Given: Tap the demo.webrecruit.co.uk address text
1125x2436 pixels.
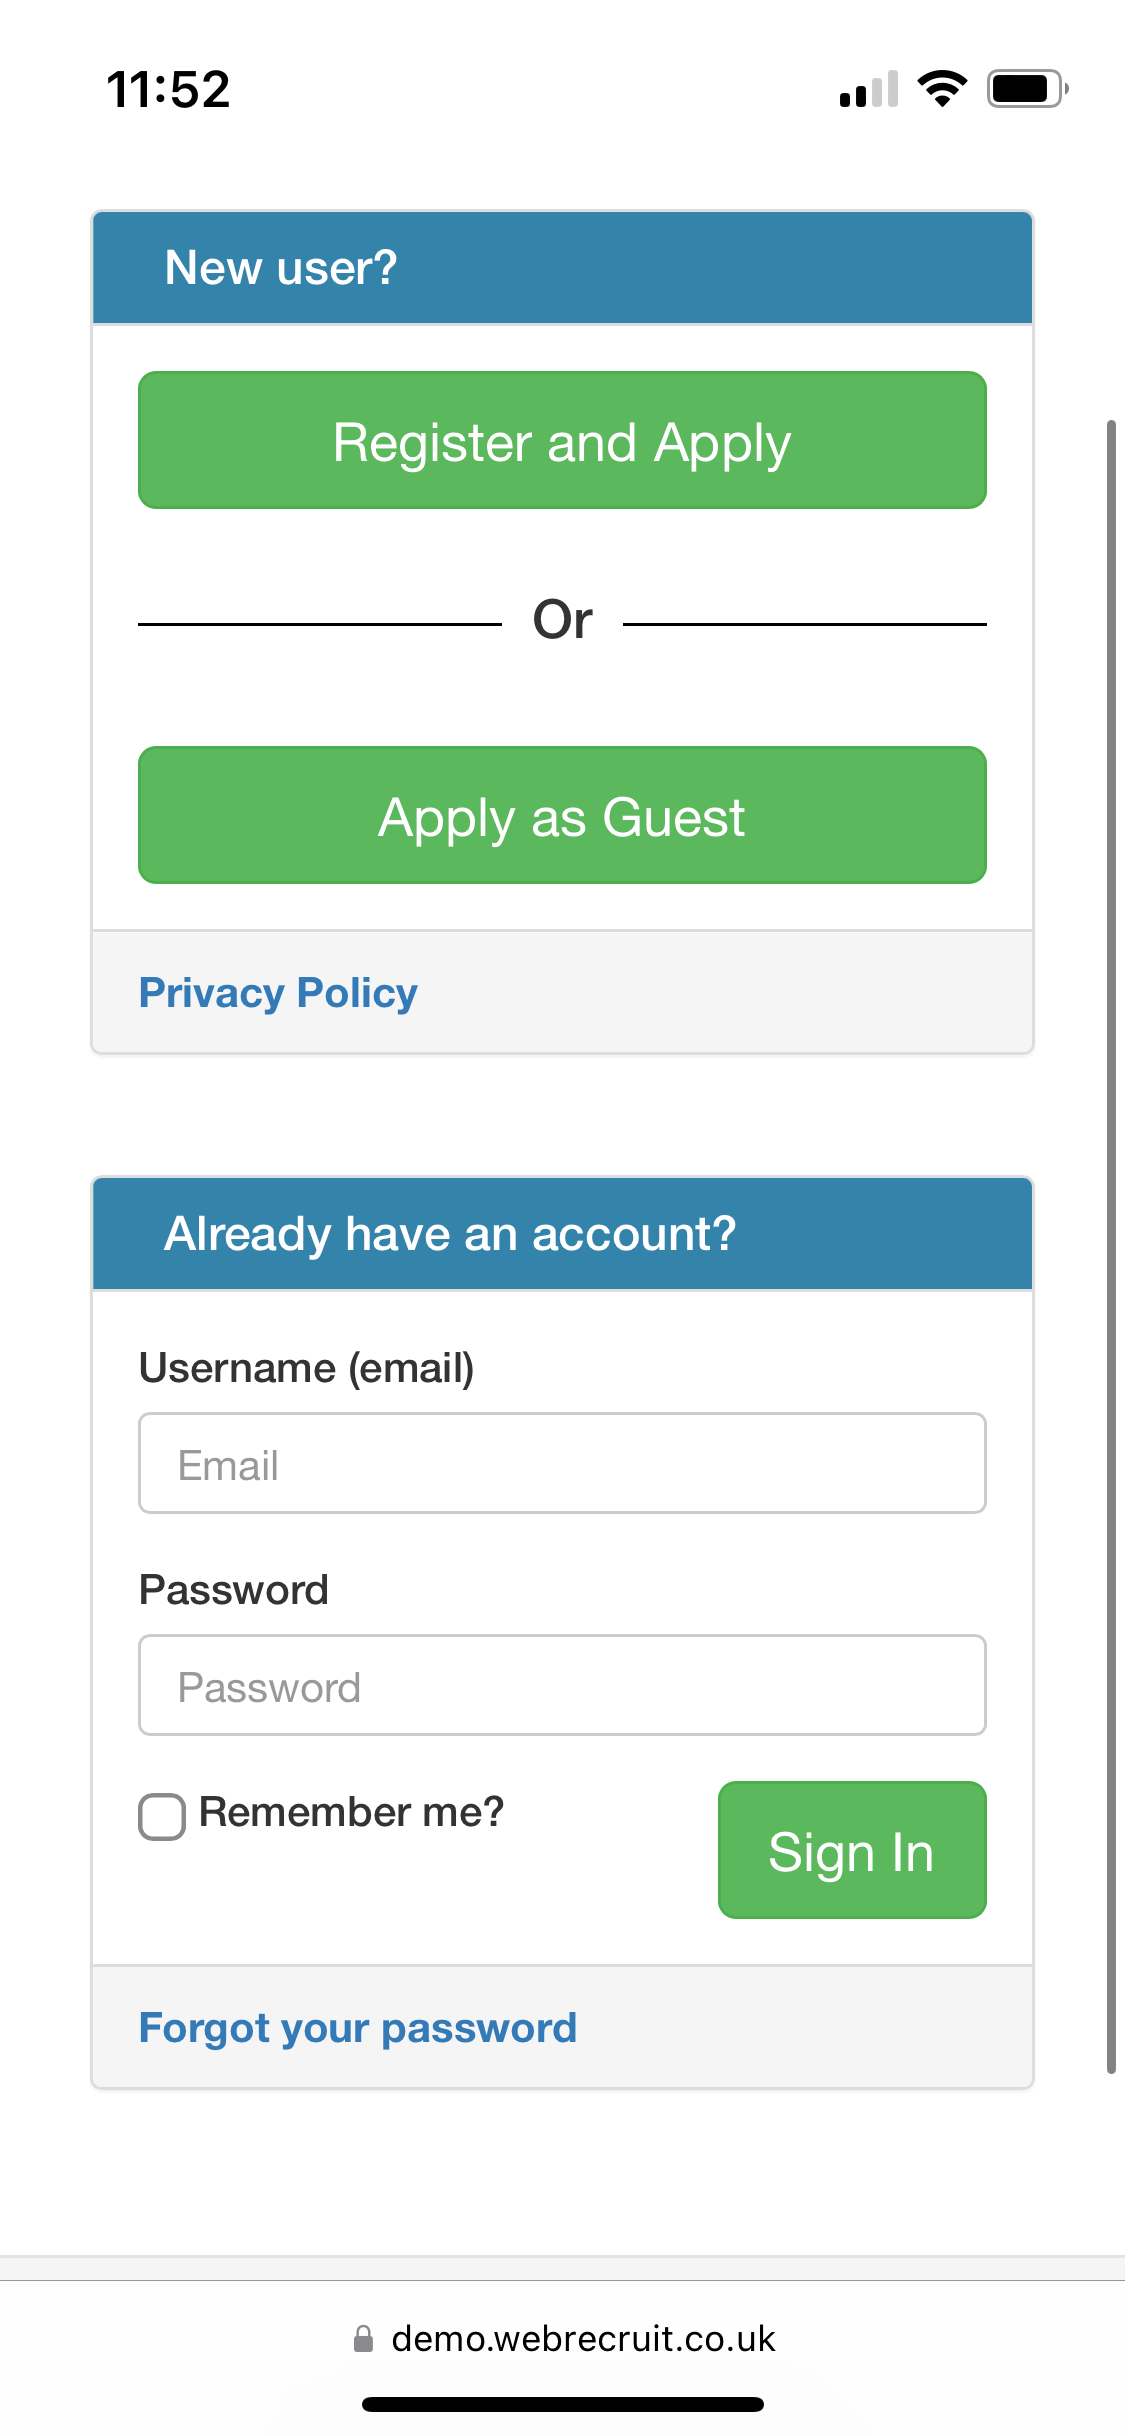Looking at the screenshot, I should click(583, 2339).
